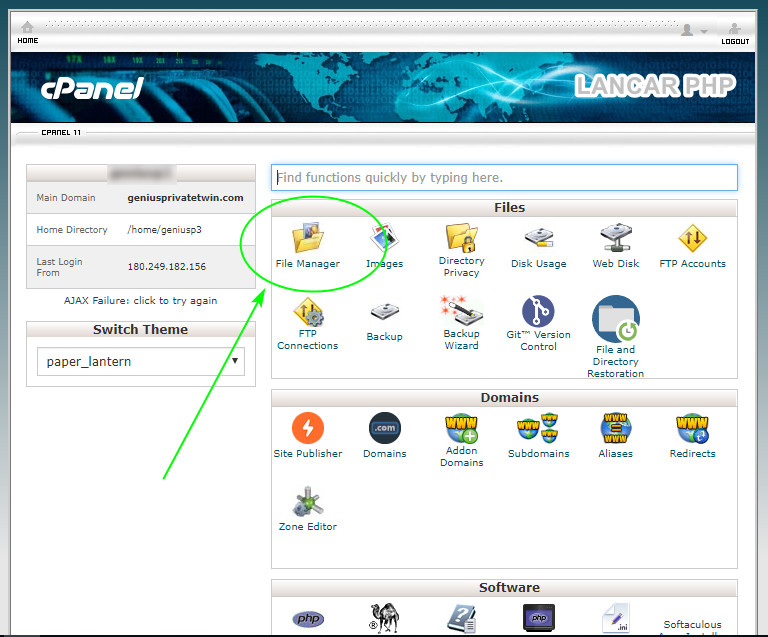
Task: Open the user account dropdown in top bar
Action: [x=694, y=30]
